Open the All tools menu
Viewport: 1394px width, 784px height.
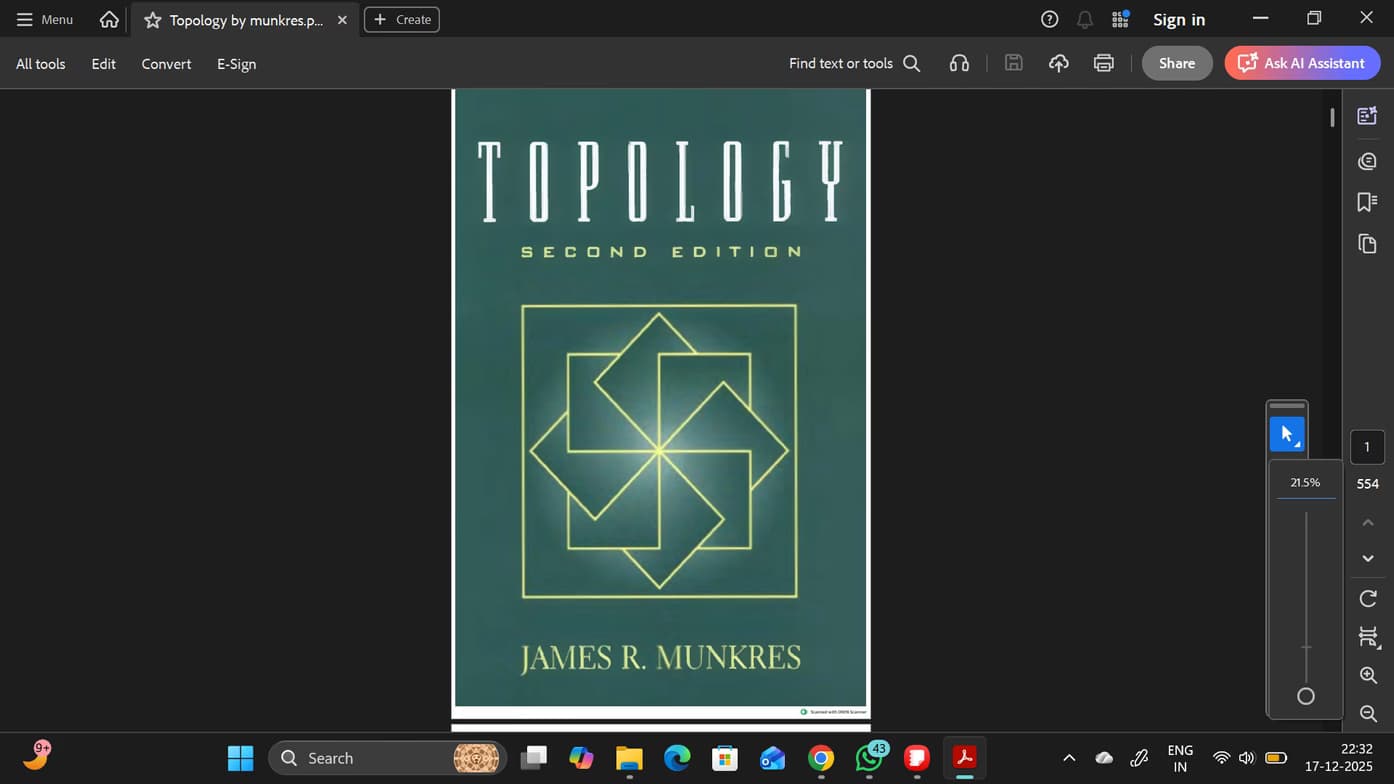41,64
